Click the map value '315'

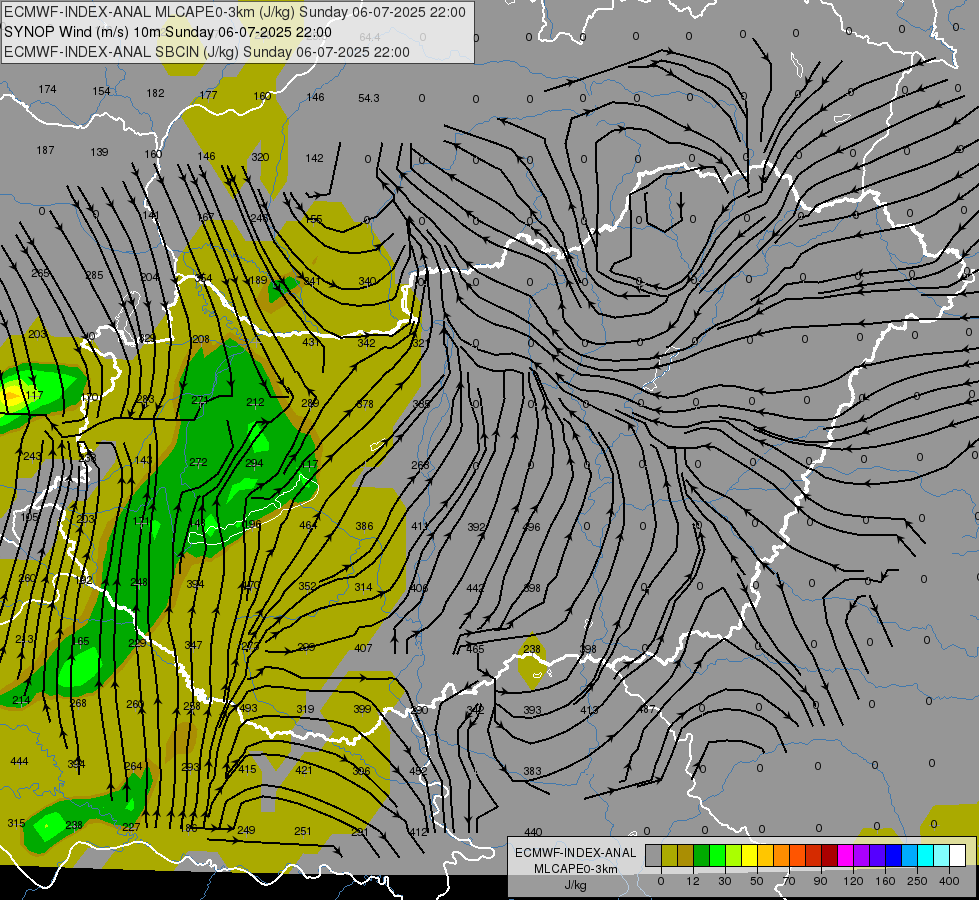coord(16,823)
